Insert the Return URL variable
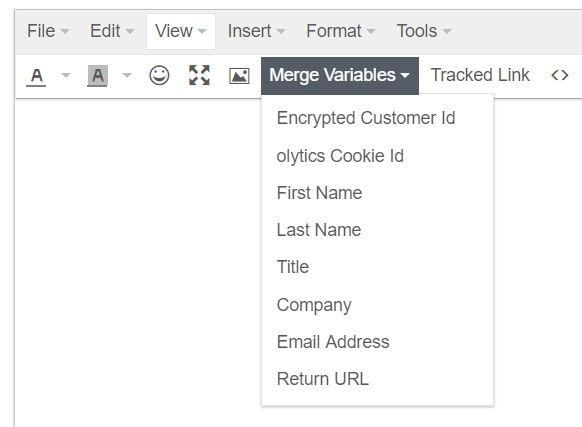Viewport: 582px width, 427px height. 377,379
